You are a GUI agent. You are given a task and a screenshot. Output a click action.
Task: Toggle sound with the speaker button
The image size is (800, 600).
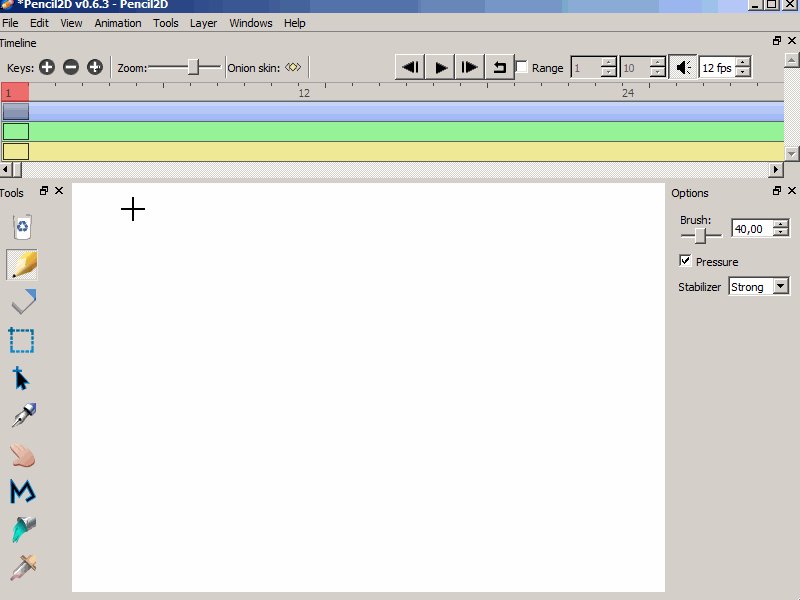683,67
